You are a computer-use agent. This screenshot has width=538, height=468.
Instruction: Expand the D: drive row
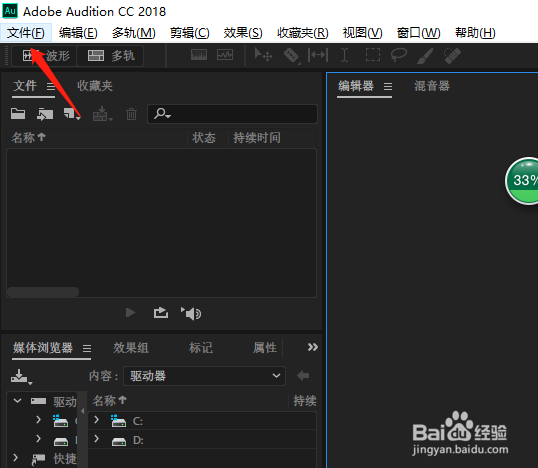tap(97, 438)
